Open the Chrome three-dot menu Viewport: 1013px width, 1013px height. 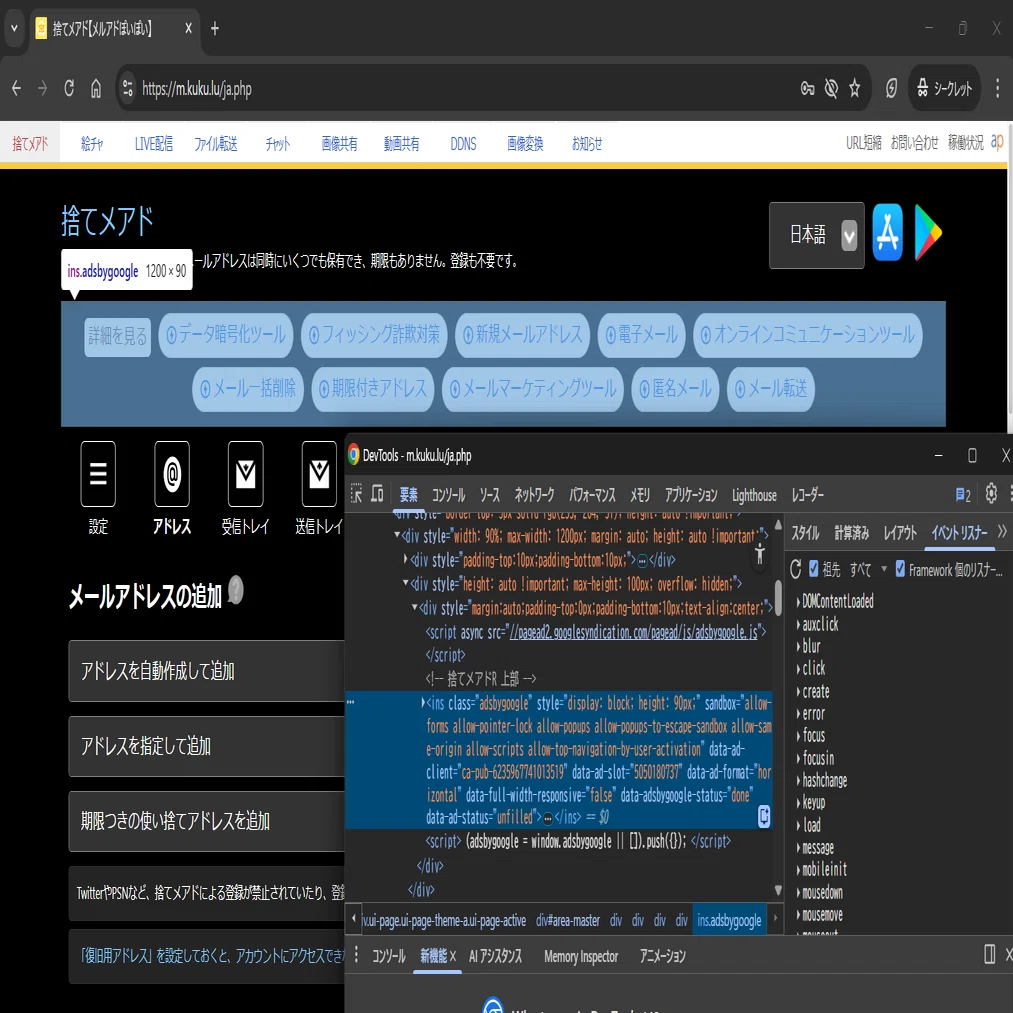point(999,89)
